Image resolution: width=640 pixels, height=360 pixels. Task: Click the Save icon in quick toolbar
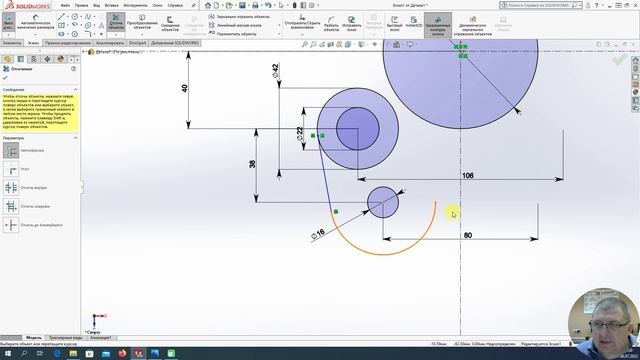(x=242, y=5)
